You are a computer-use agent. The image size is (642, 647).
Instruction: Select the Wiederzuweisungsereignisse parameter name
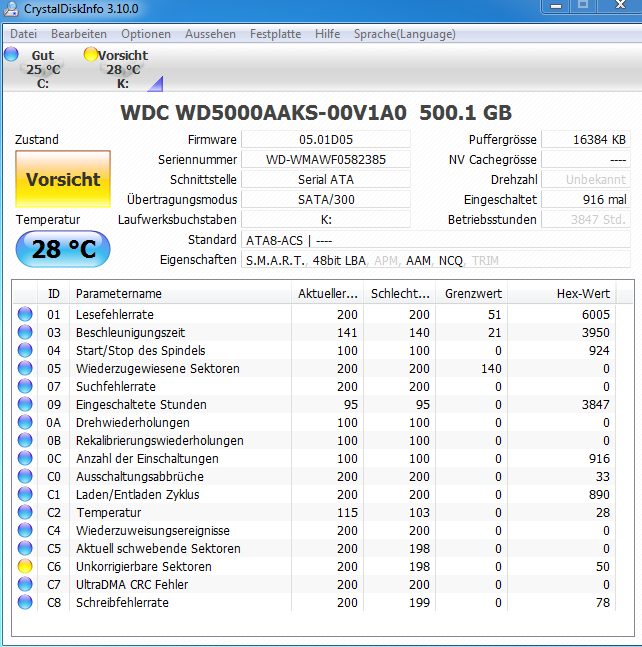pos(153,531)
